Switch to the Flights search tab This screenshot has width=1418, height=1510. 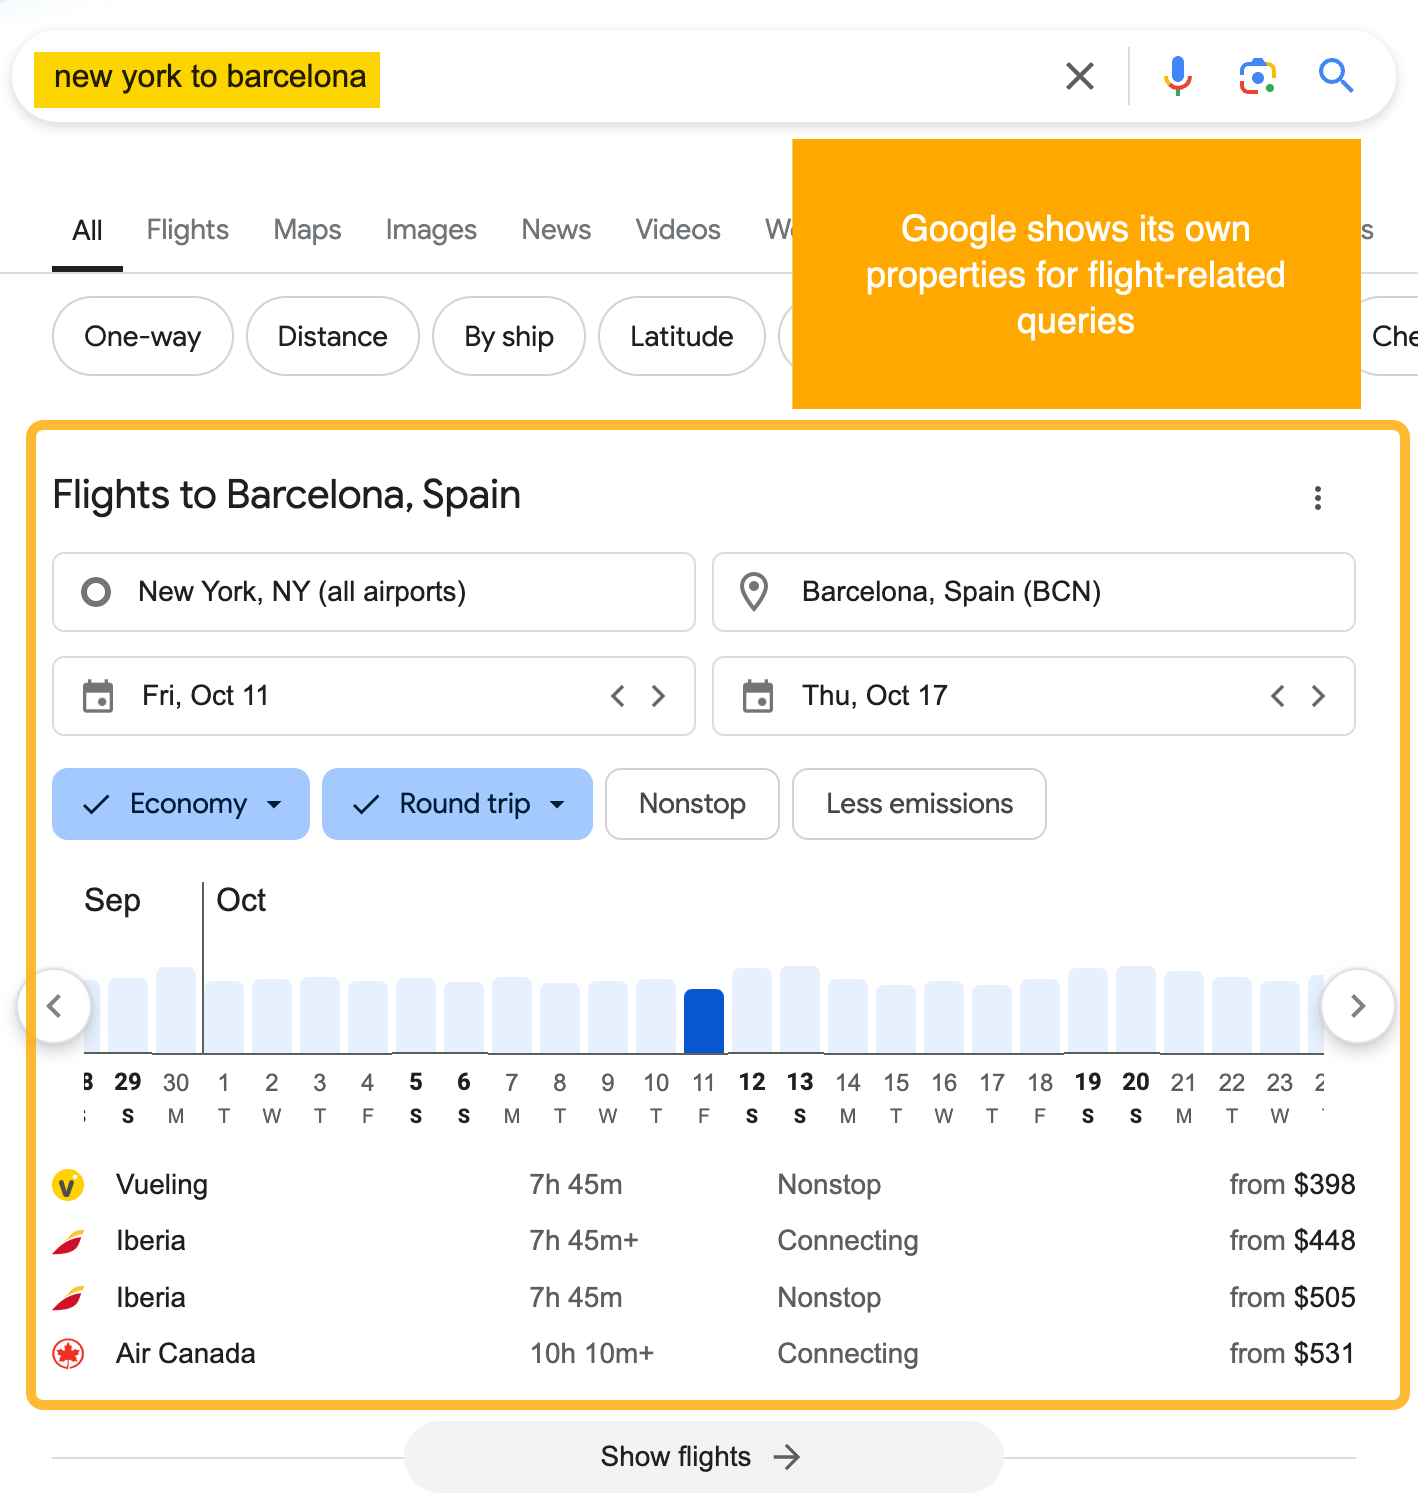[x=187, y=229]
